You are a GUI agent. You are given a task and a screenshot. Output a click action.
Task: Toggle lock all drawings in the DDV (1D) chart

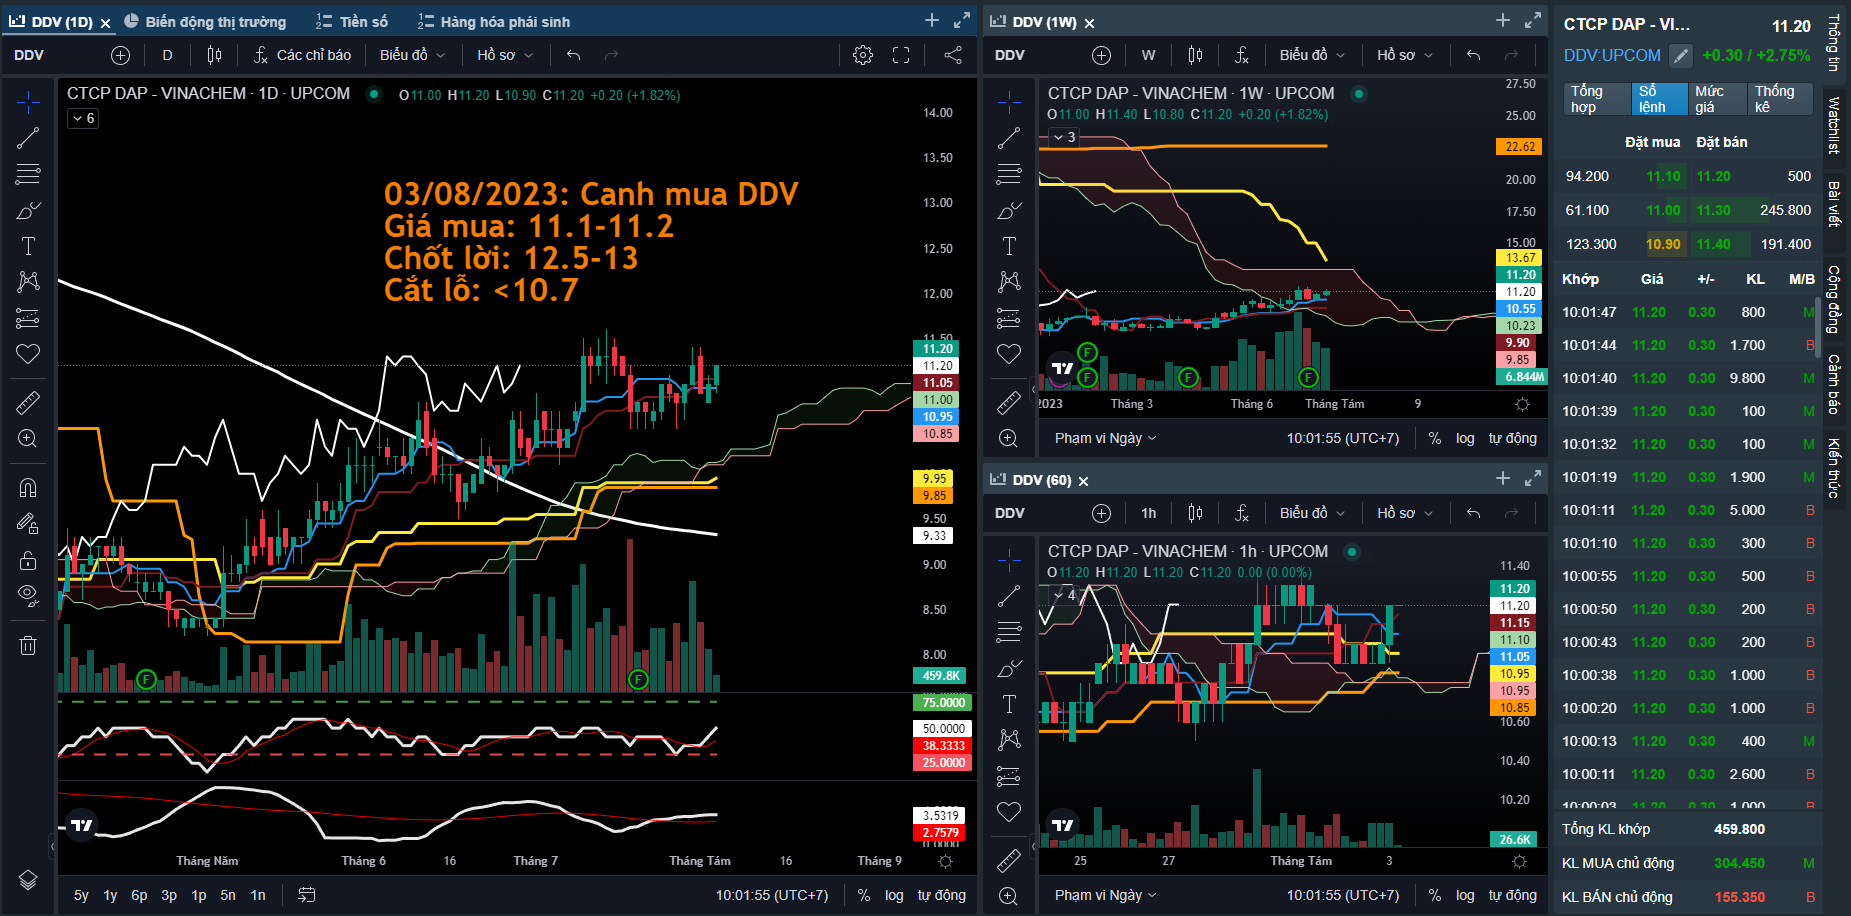coord(28,559)
